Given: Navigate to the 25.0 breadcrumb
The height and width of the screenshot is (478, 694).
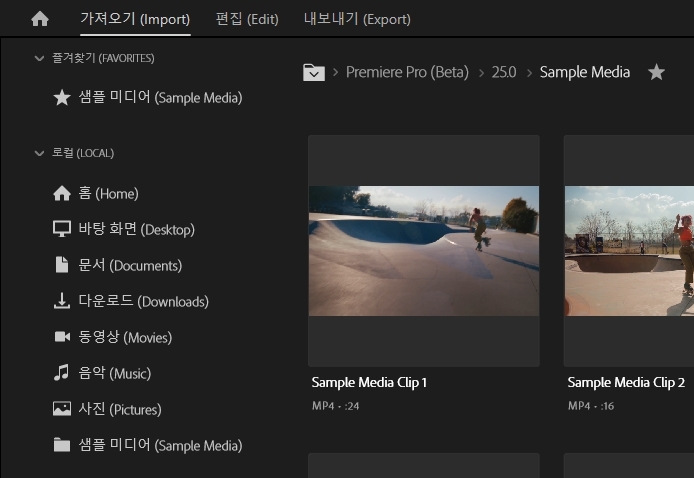Looking at the screenshot, I should pyautogui.click(x=504, y=72).
